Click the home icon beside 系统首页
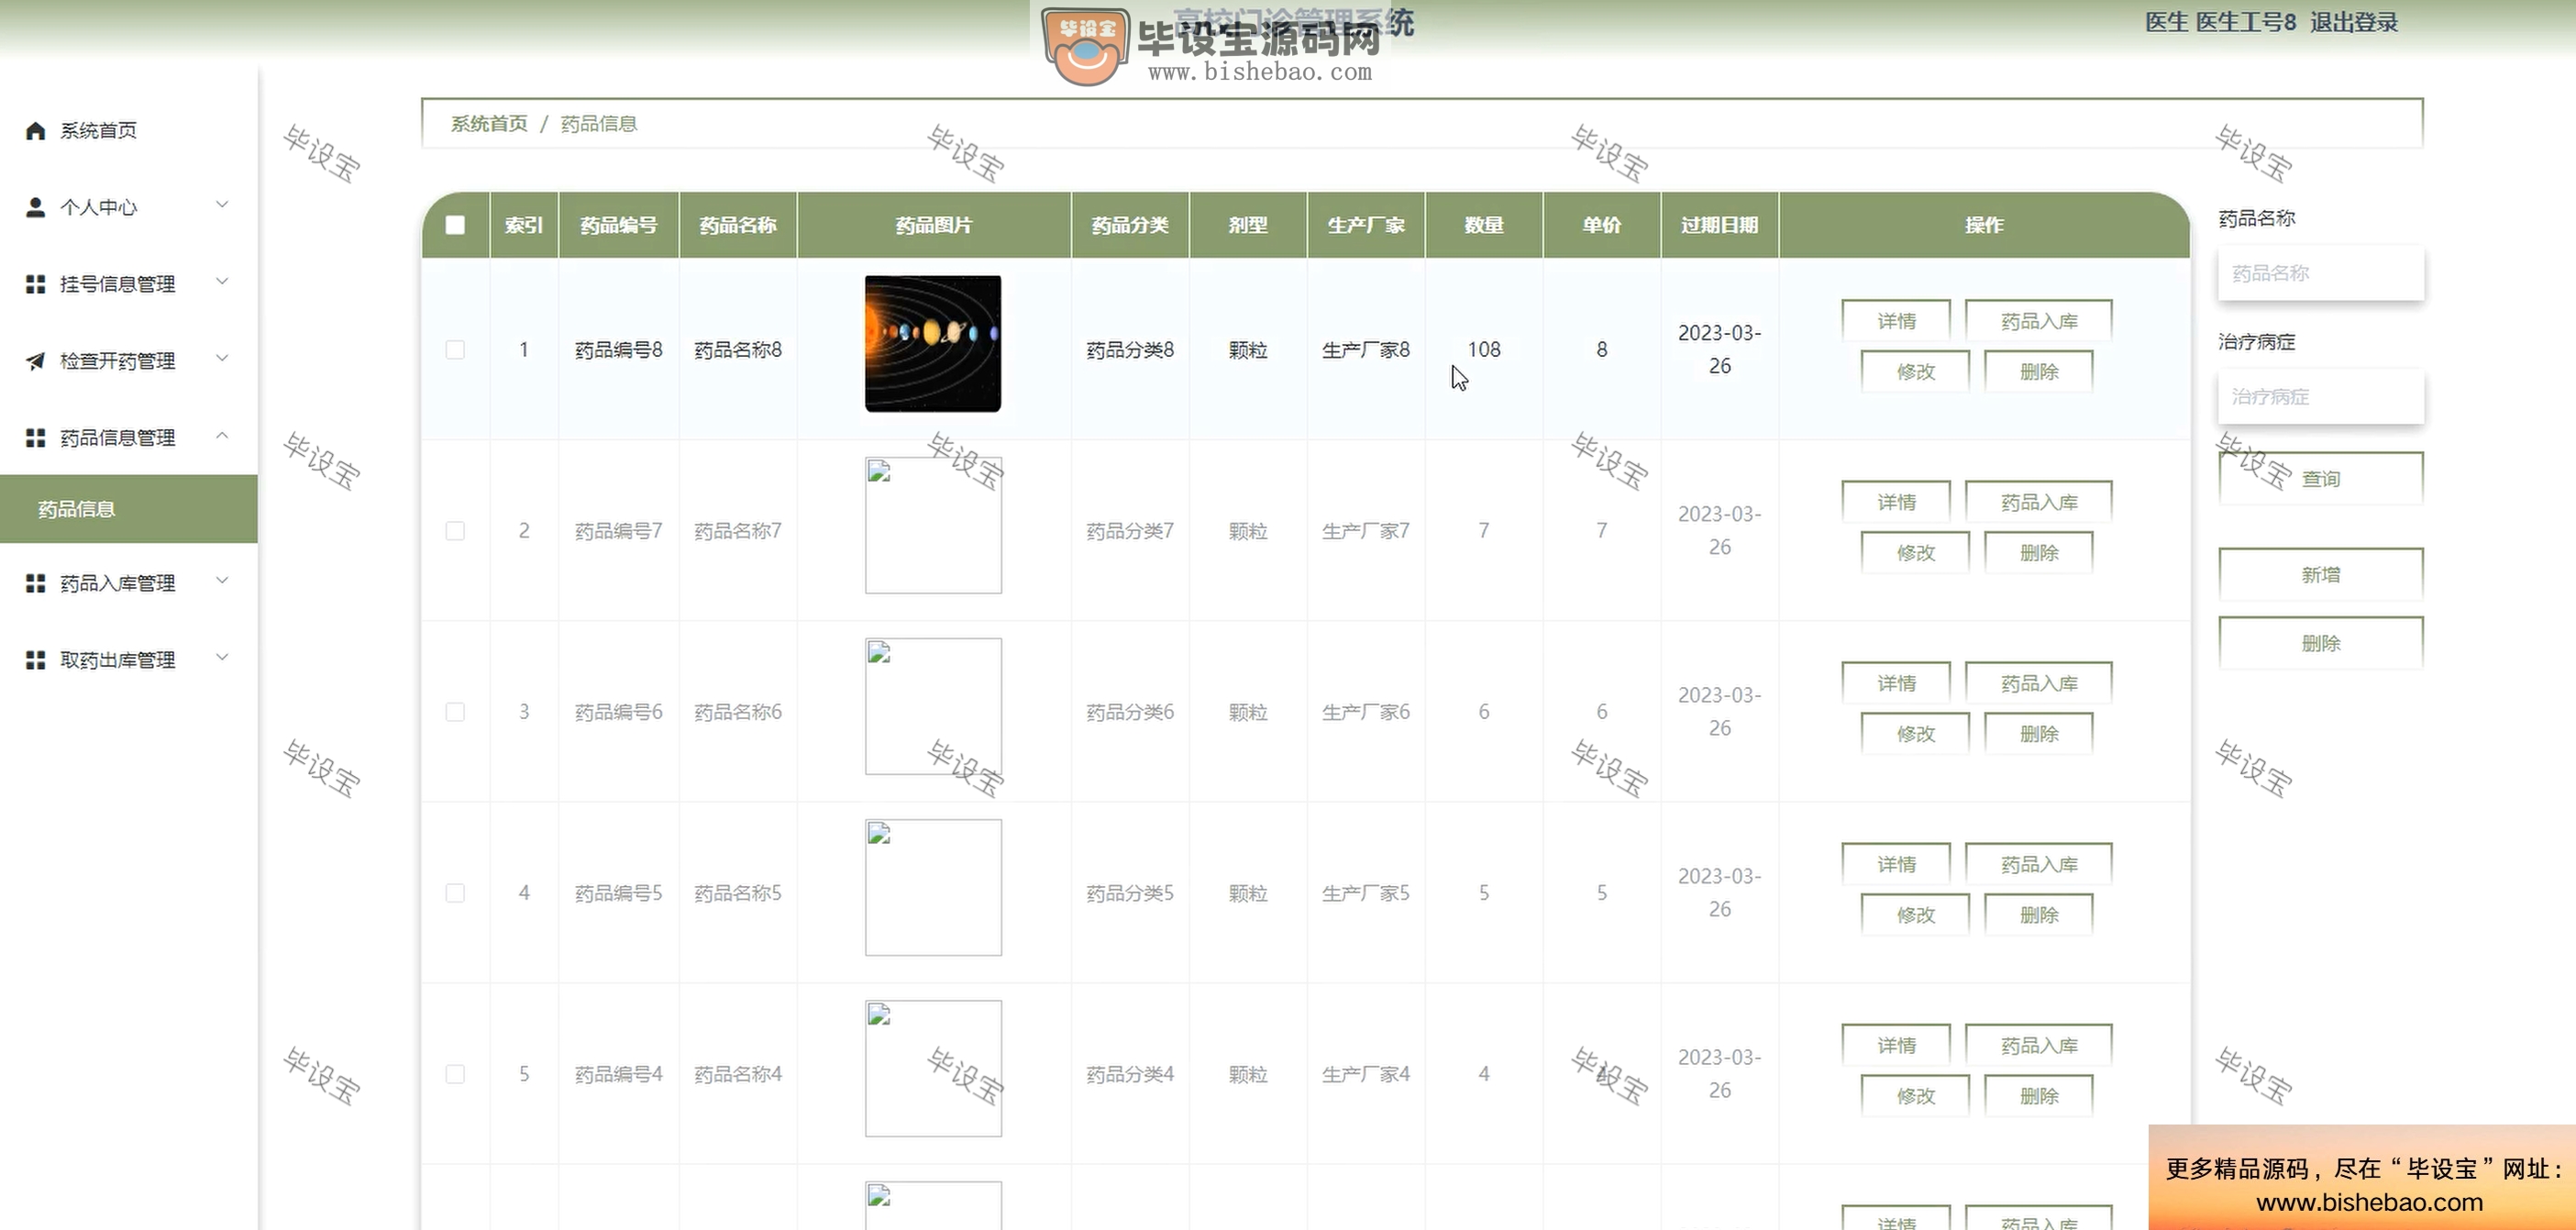 35,131
